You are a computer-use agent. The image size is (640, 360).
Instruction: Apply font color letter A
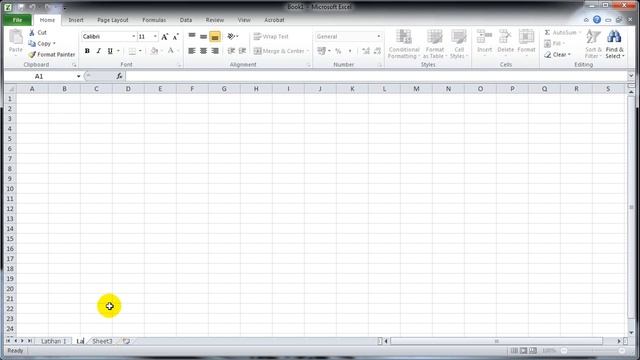171,51
